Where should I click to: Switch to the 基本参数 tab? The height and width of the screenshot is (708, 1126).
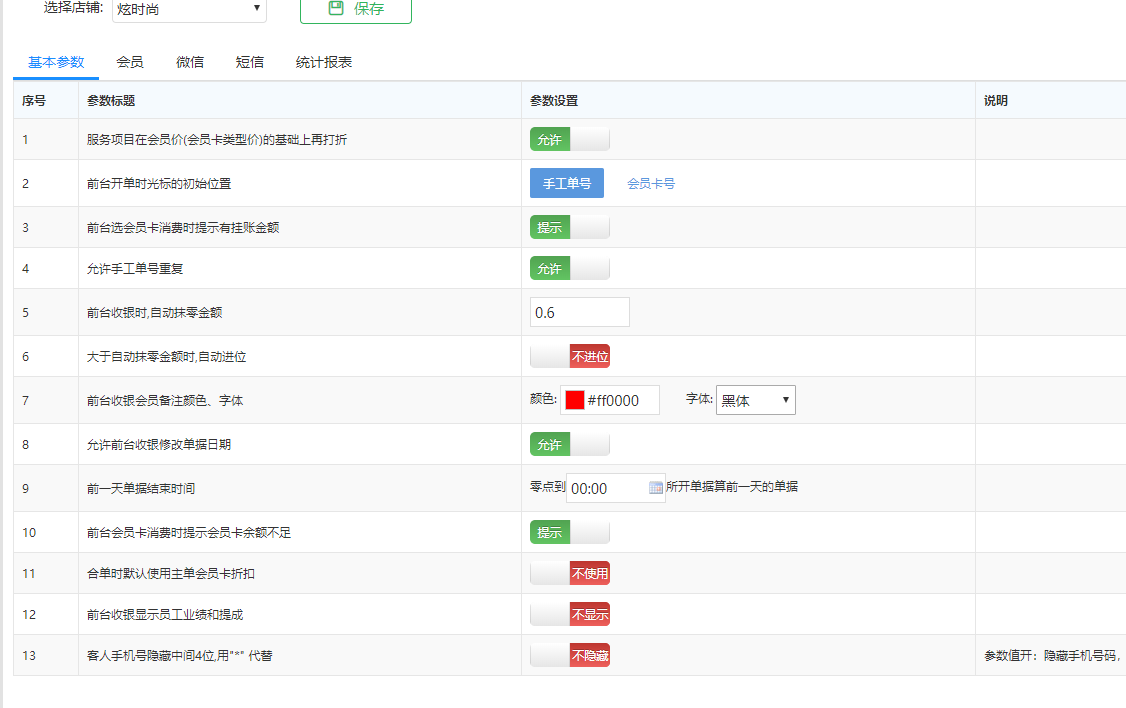[56, 62]
